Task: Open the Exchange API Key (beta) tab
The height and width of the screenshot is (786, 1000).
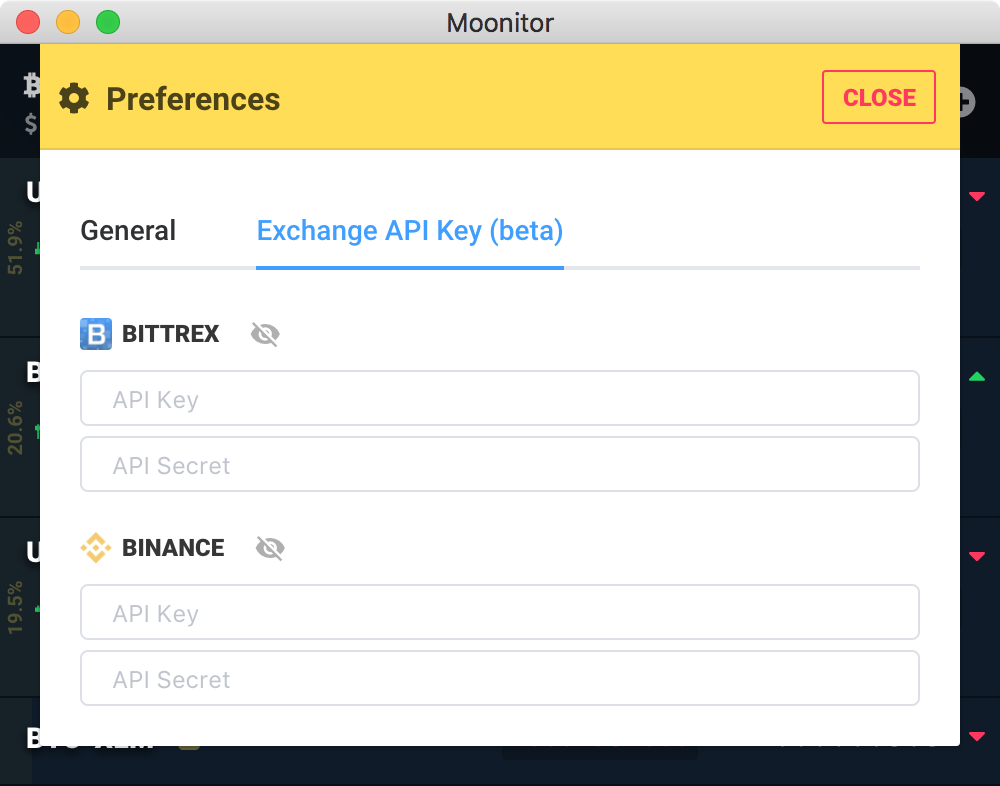Action: click(410, 231)
